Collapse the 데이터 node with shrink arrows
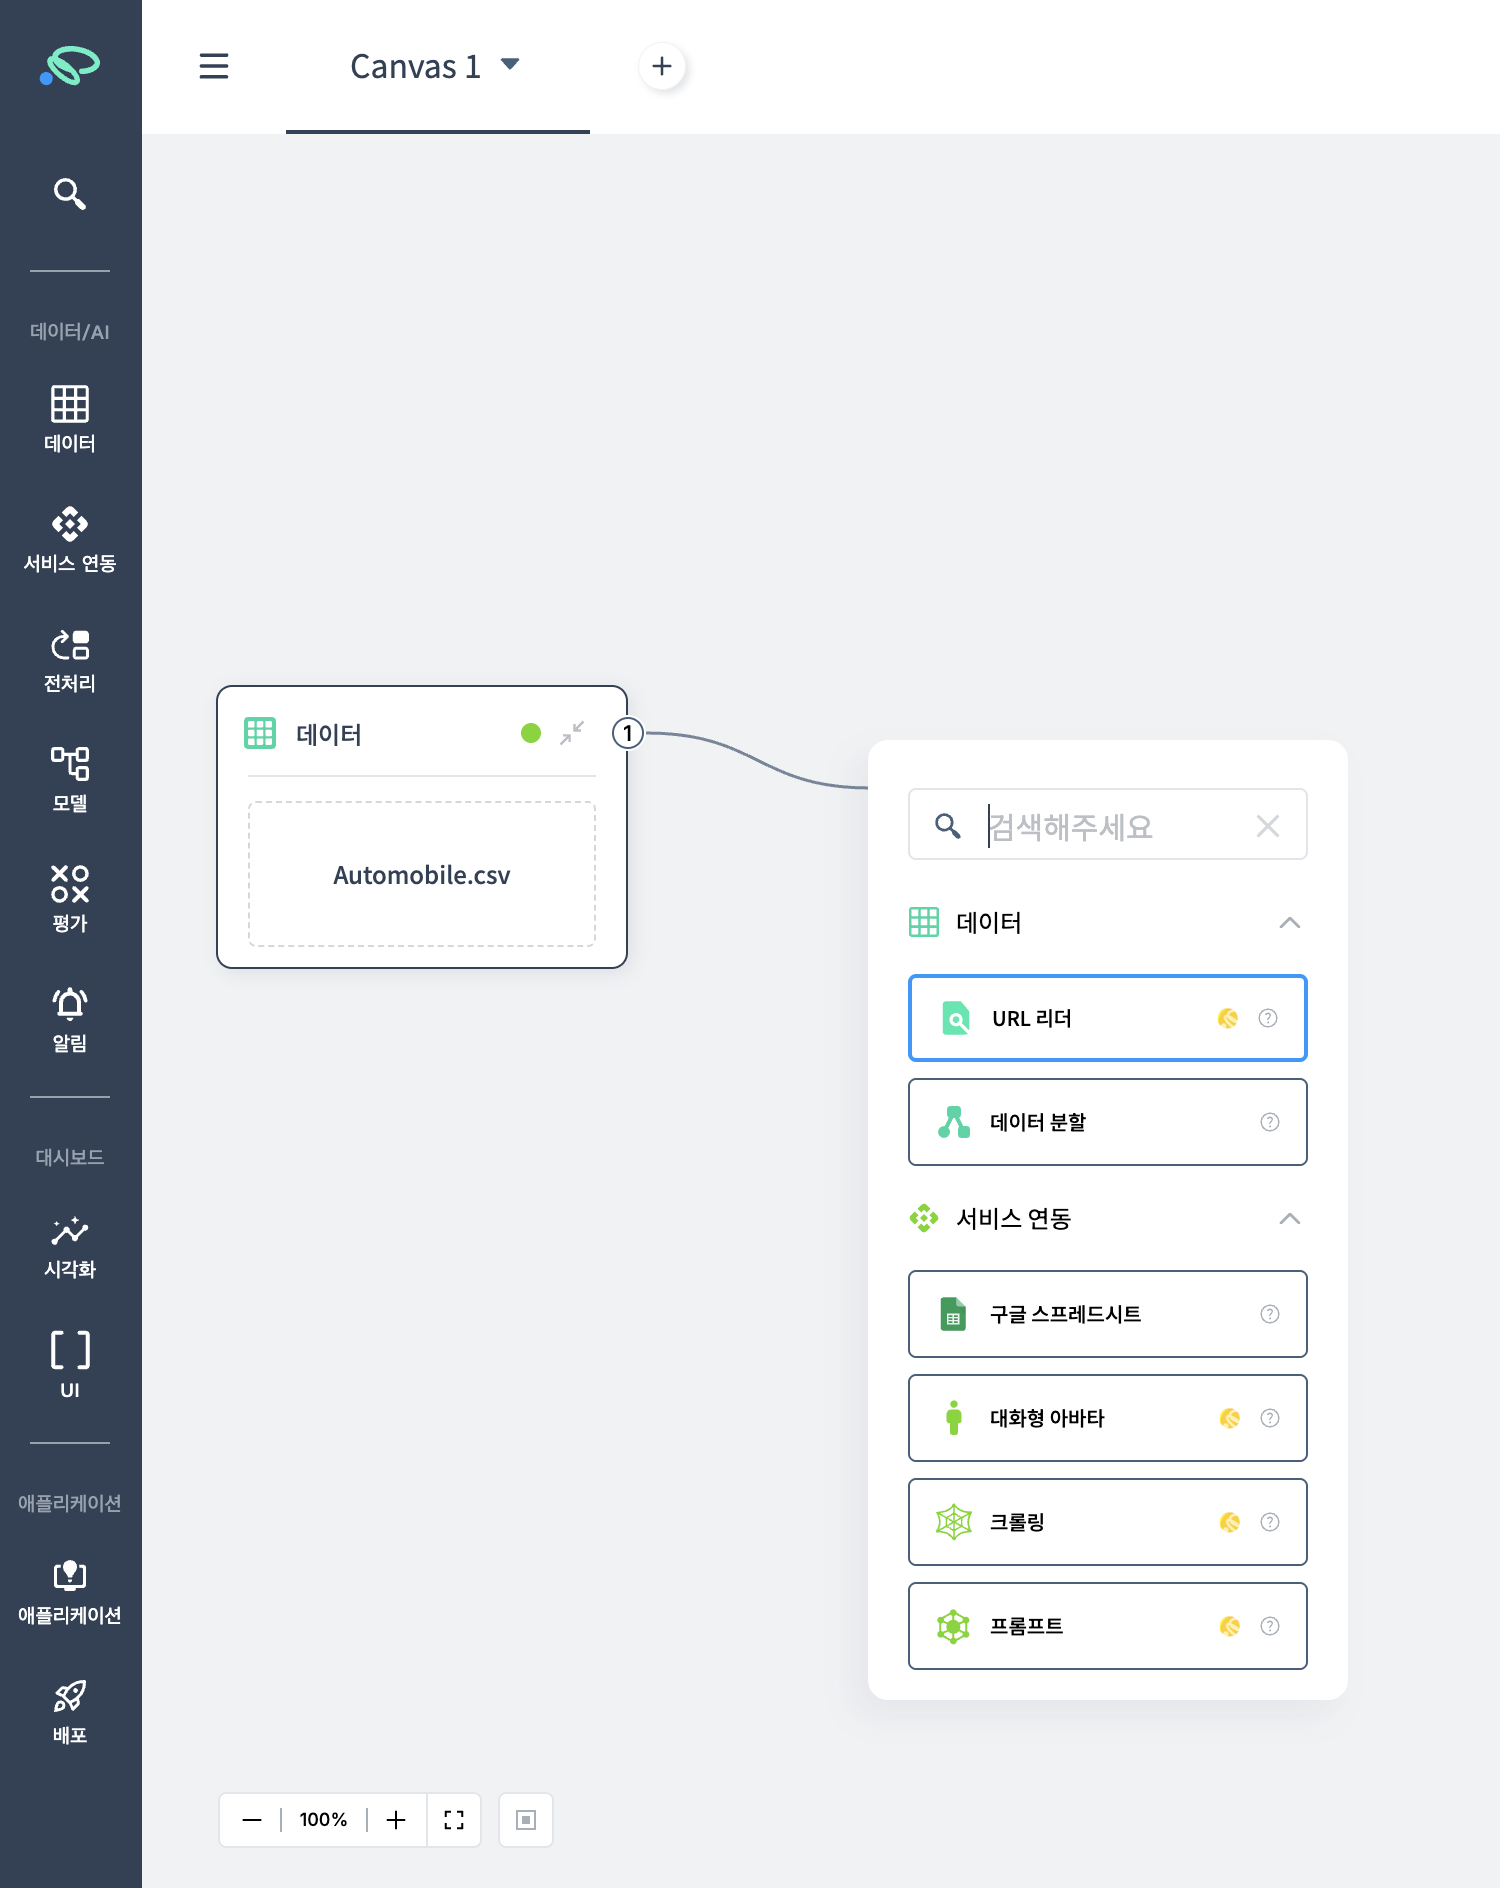Viewport: 1500px width, 1888px height. 572,733
